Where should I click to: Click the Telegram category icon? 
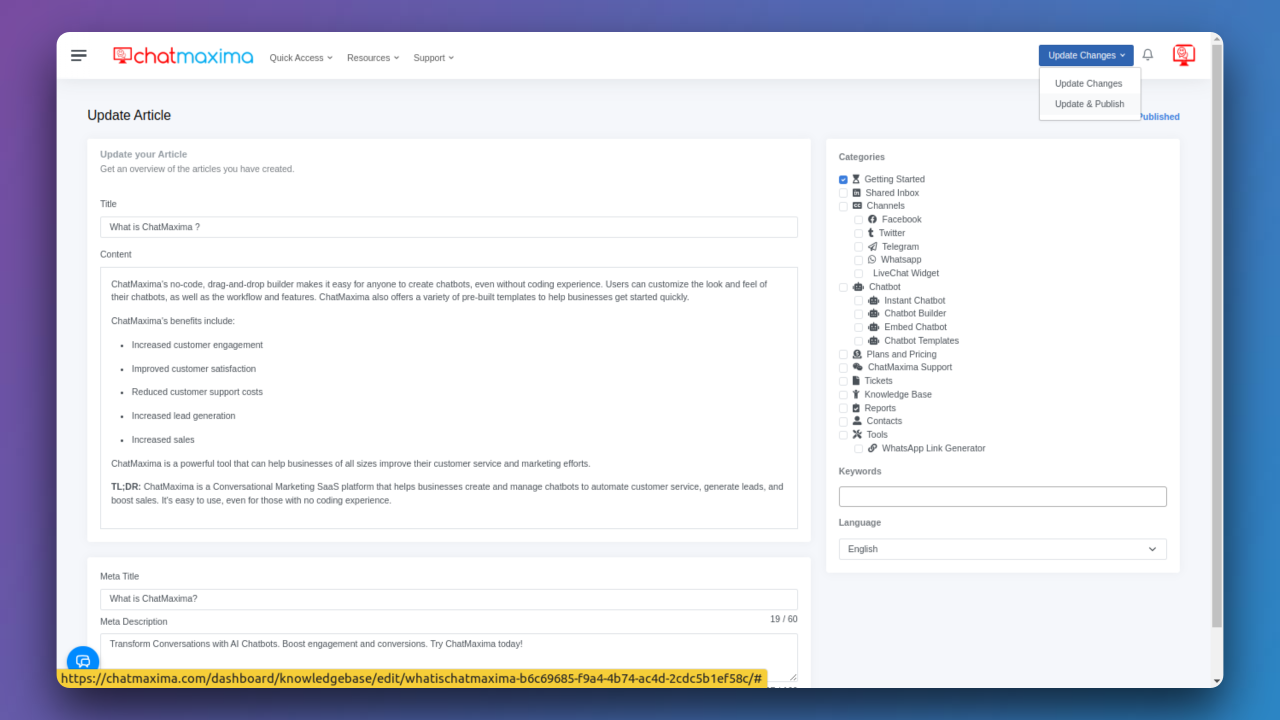click(x=872, y=246)
